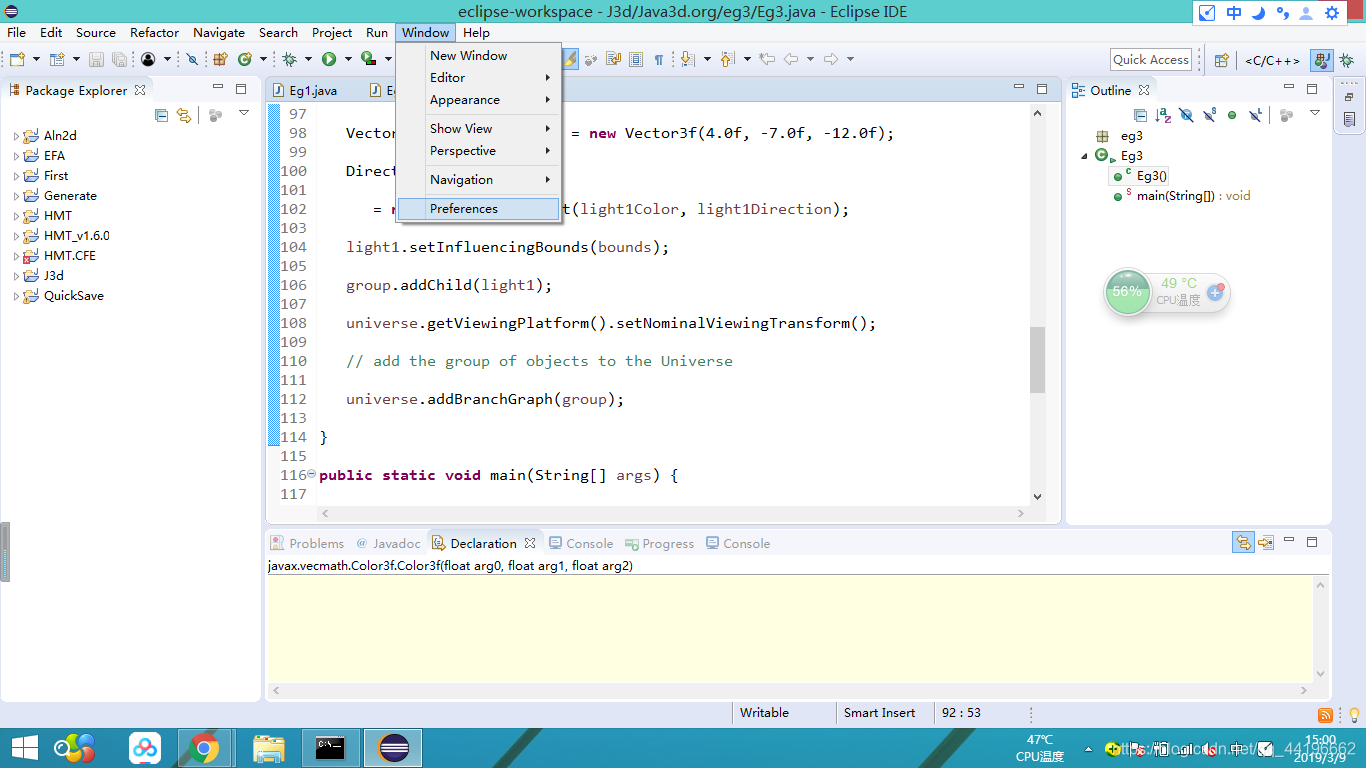Viewport: 1366px width, 768px height.
Task: Open File Explorer from the taskbar
Action: point(268,747)
